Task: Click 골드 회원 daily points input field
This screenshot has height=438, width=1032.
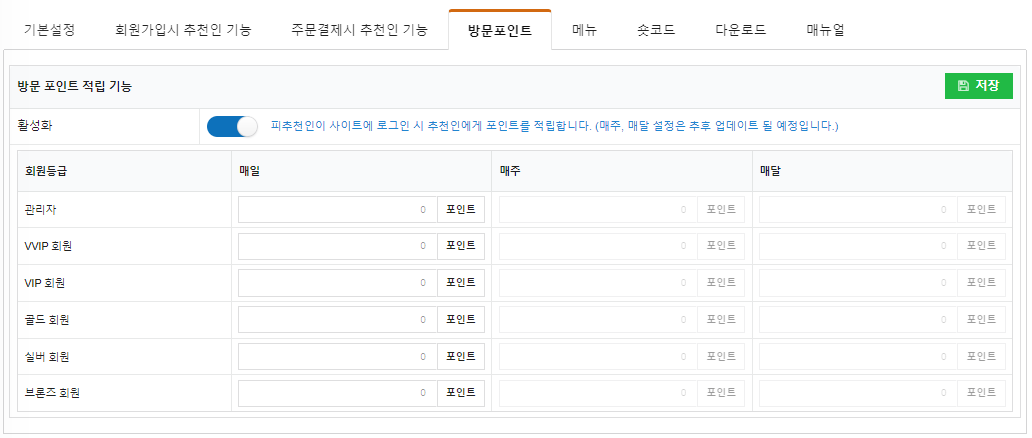Action: click(338, 320)
